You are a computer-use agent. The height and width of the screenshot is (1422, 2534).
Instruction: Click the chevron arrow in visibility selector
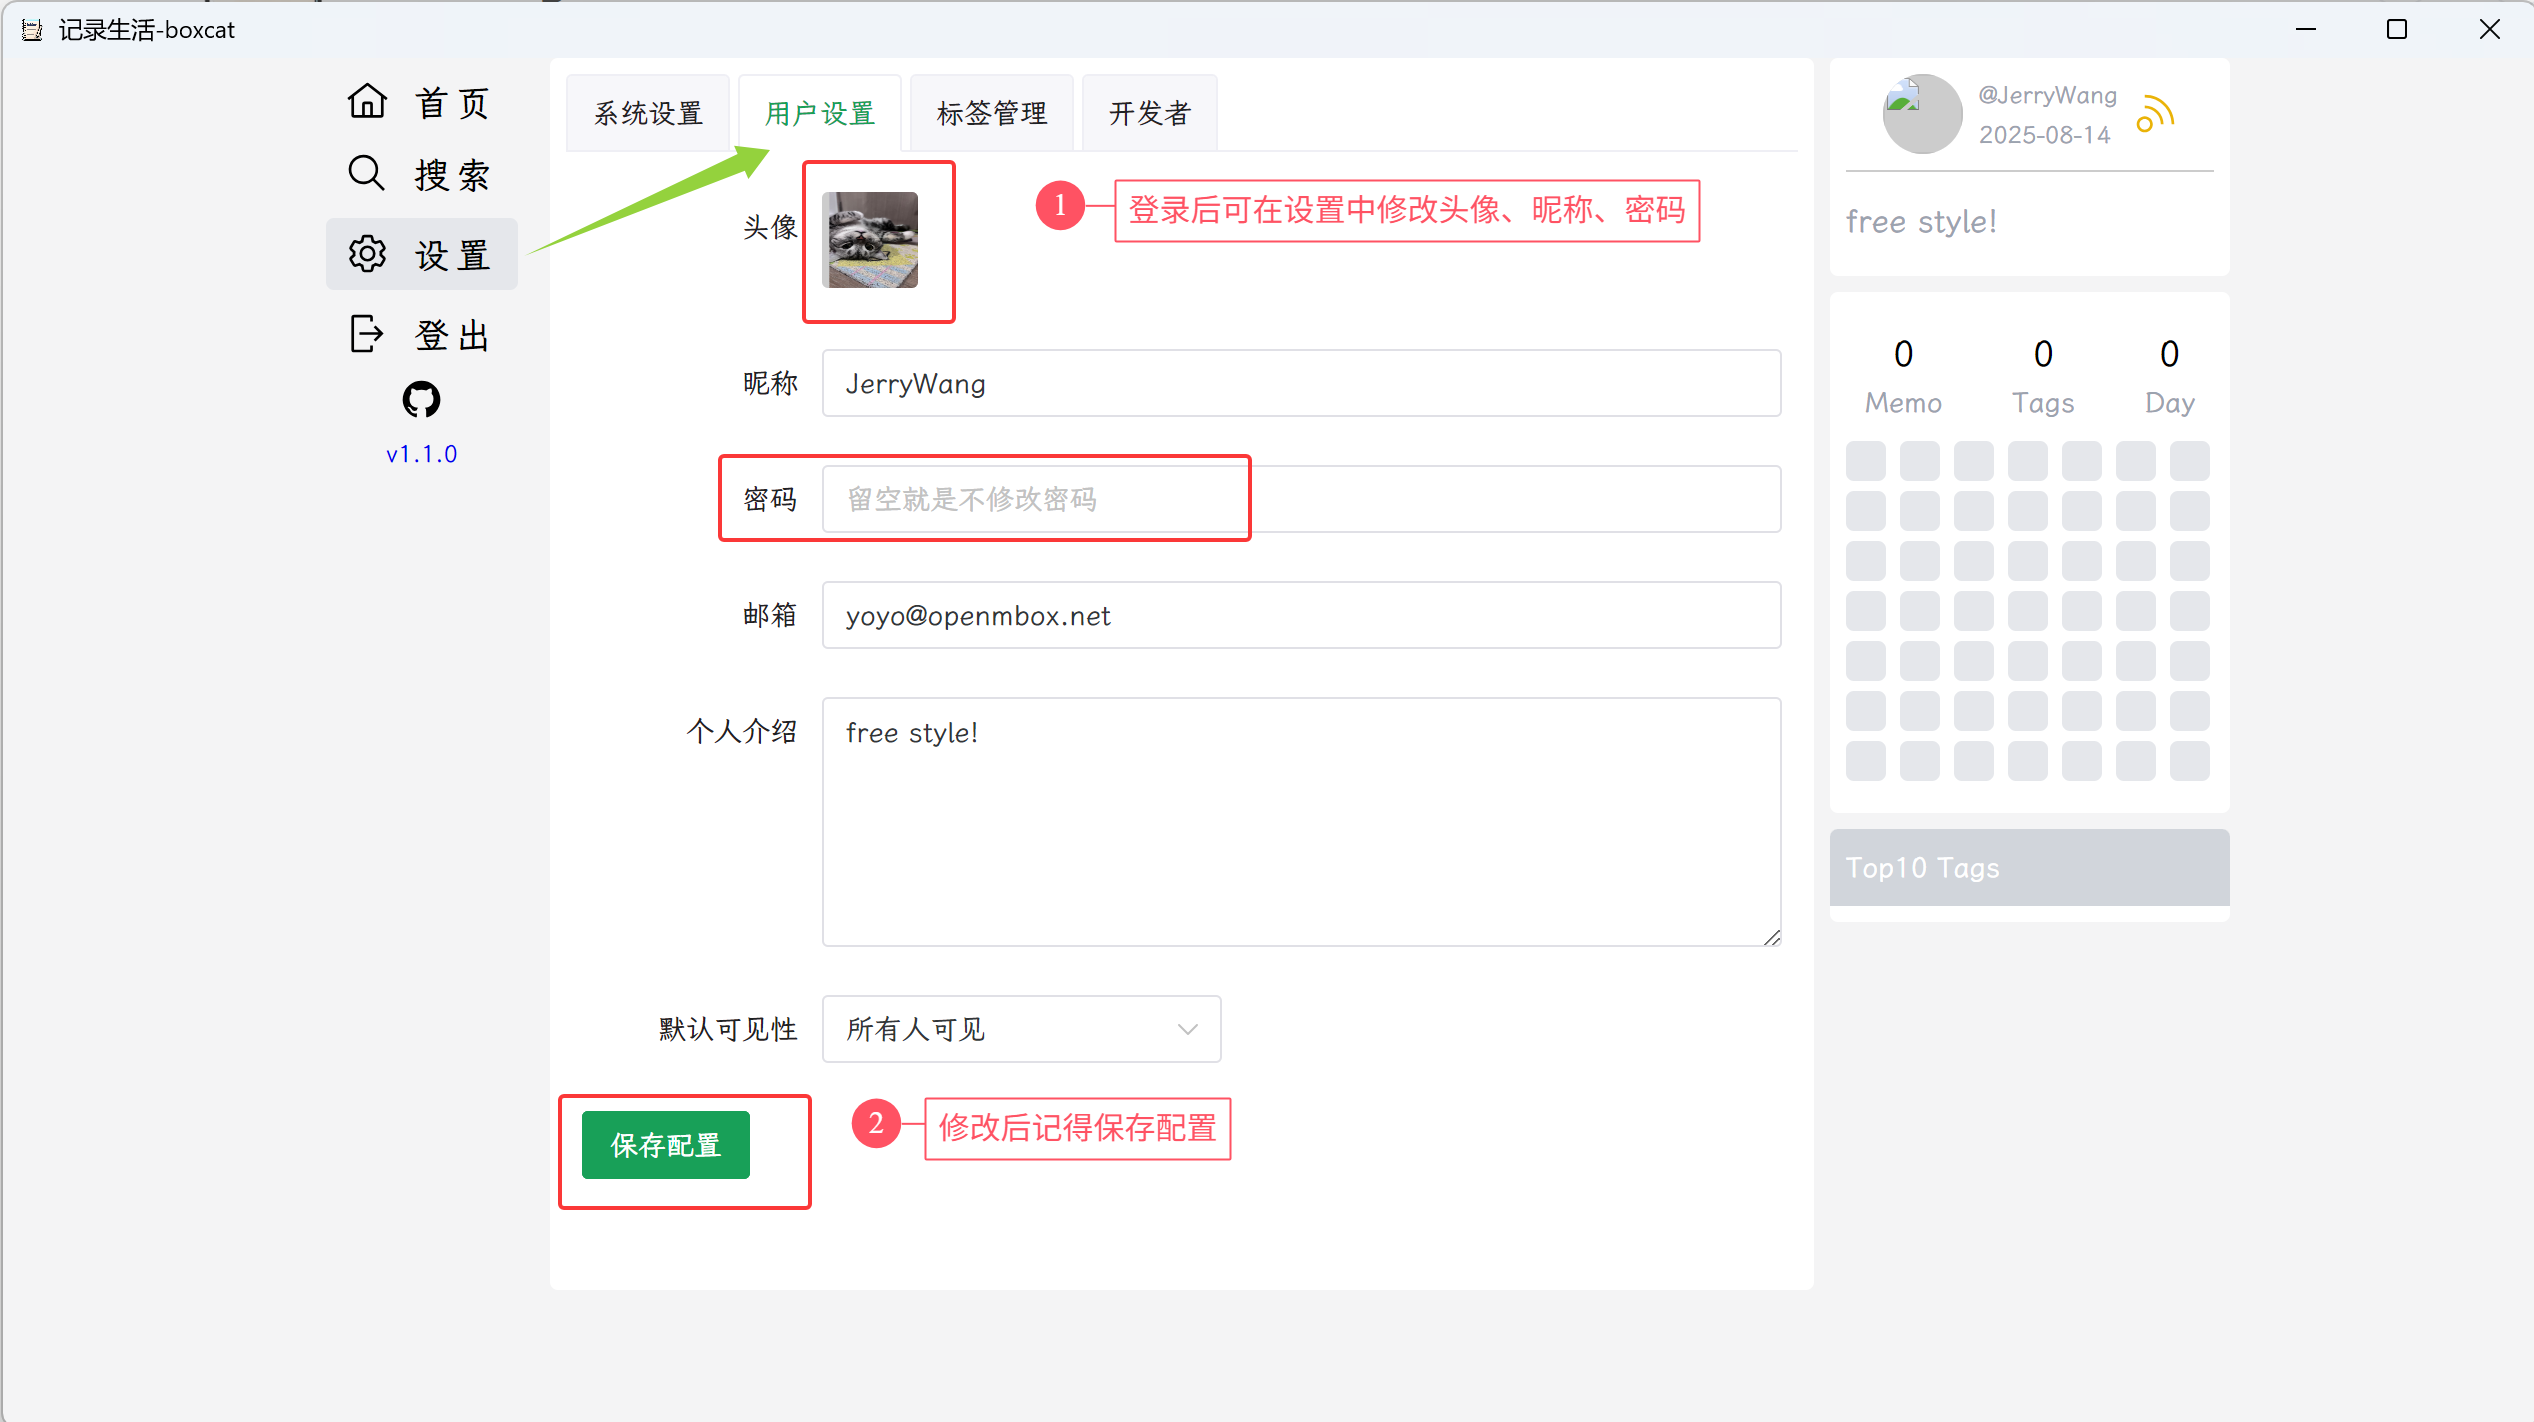pos(1188,1029)
